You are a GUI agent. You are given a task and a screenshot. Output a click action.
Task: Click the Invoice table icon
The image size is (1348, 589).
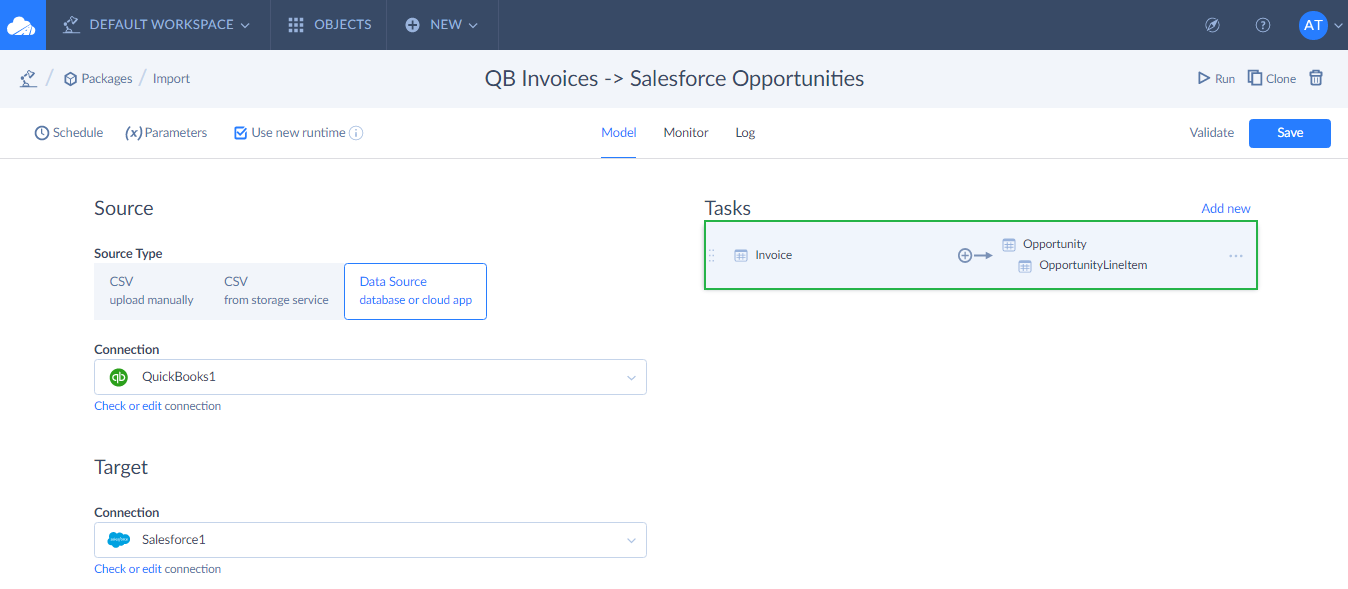pos(741,255)
